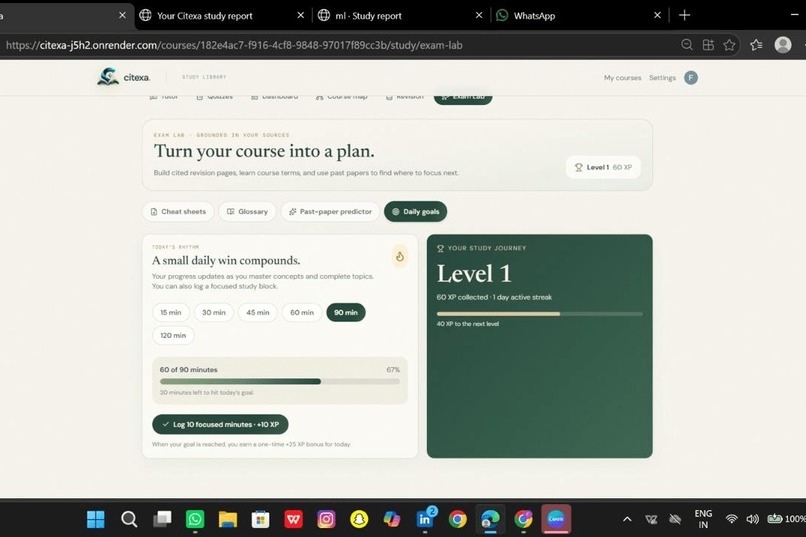The height and width of the screenshot is (537, 806).
Task: Open the favorites list icon
Action: (756, 45)
